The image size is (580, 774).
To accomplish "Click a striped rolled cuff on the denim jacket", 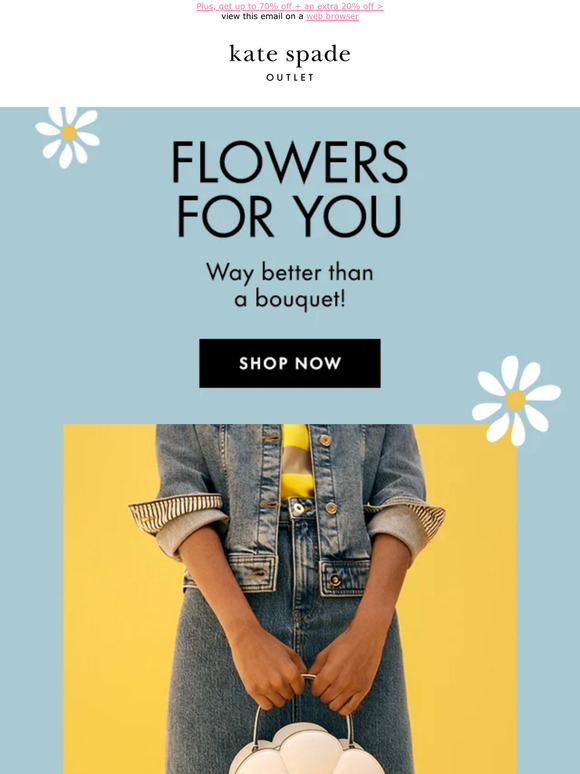I will [x=176, y=514].
